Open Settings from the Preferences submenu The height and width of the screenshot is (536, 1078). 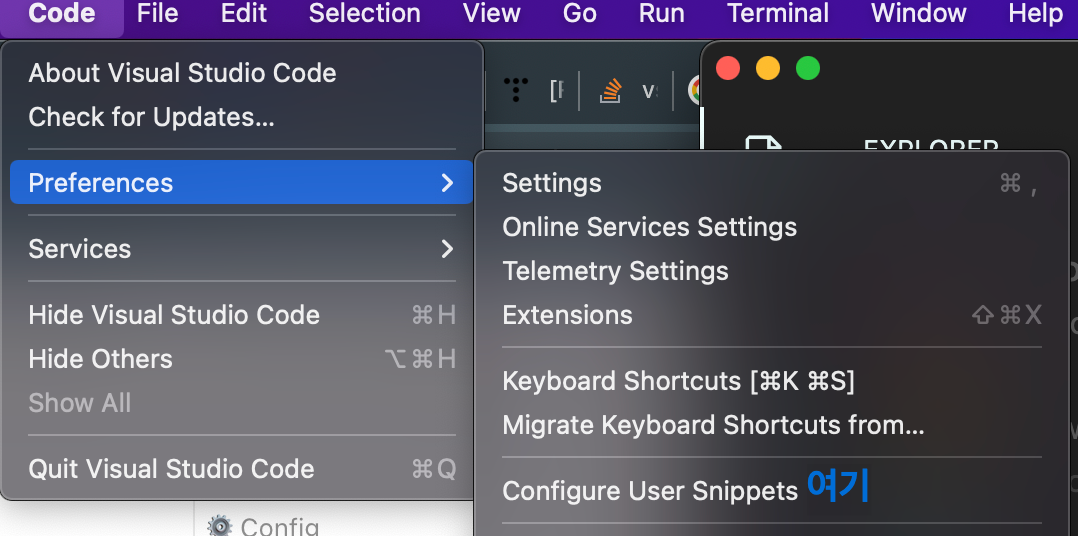pyautogui.click(x=771, y=183)
